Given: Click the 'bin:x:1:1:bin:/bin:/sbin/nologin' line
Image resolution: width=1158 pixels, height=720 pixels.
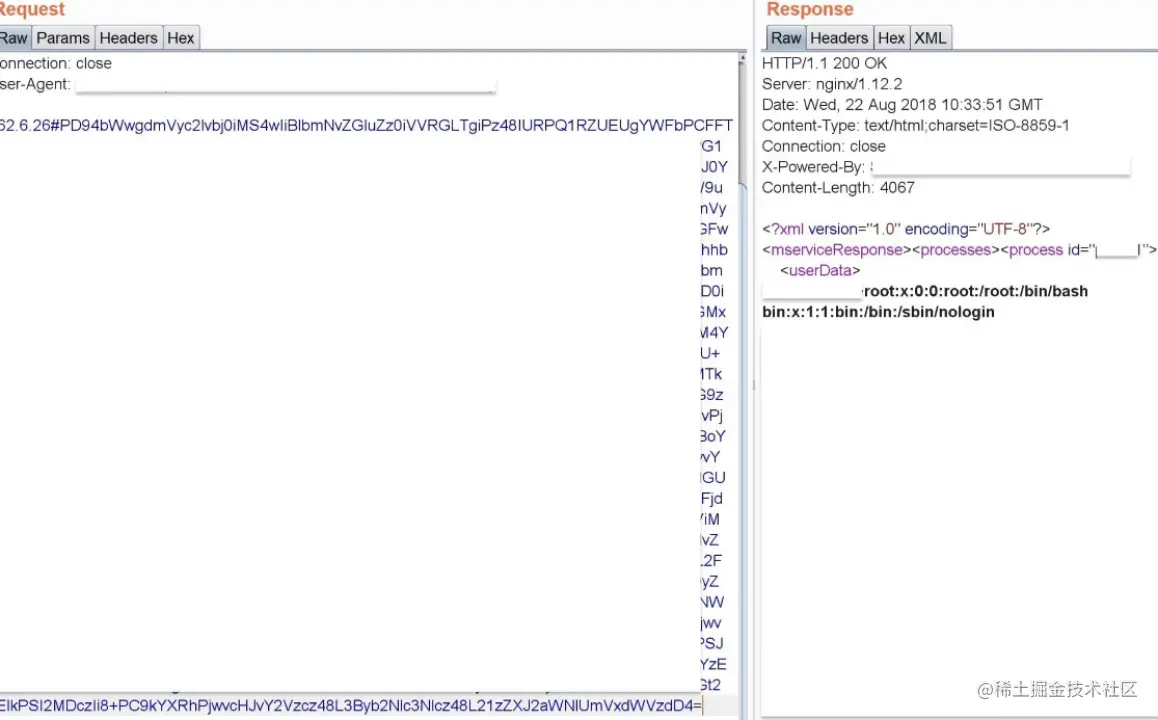Looking at the screenshot, I should pyautogui.click(x=878, y=312).
